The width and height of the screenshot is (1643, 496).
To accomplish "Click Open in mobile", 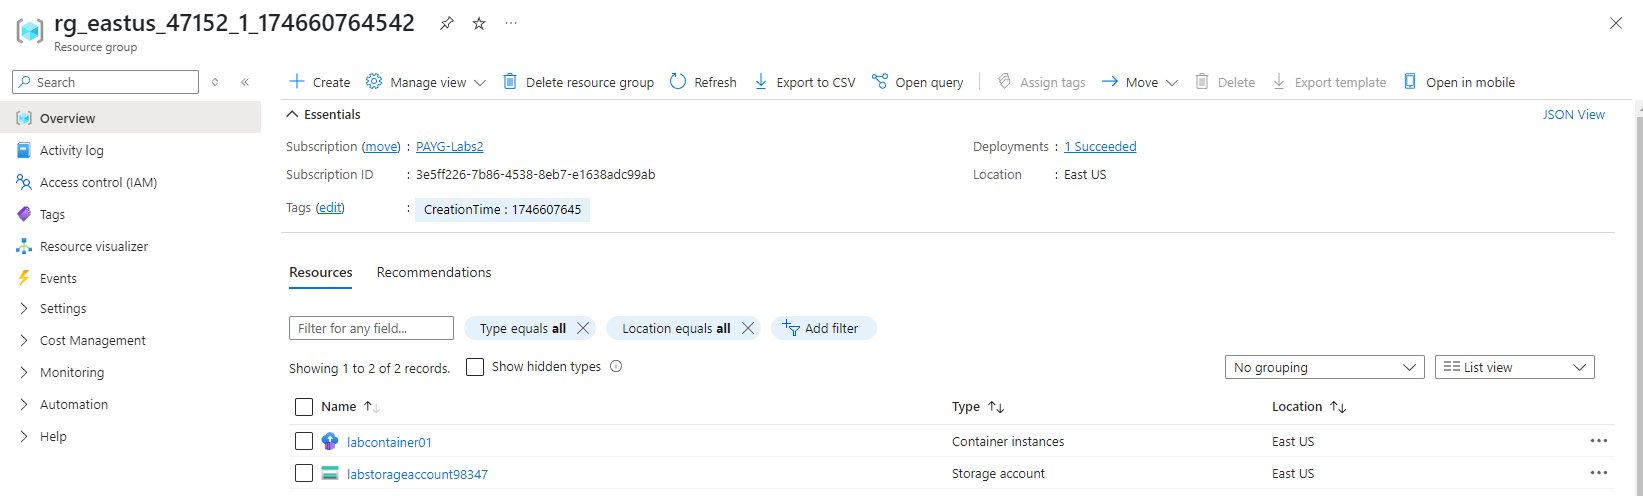I will point(1459,82).
